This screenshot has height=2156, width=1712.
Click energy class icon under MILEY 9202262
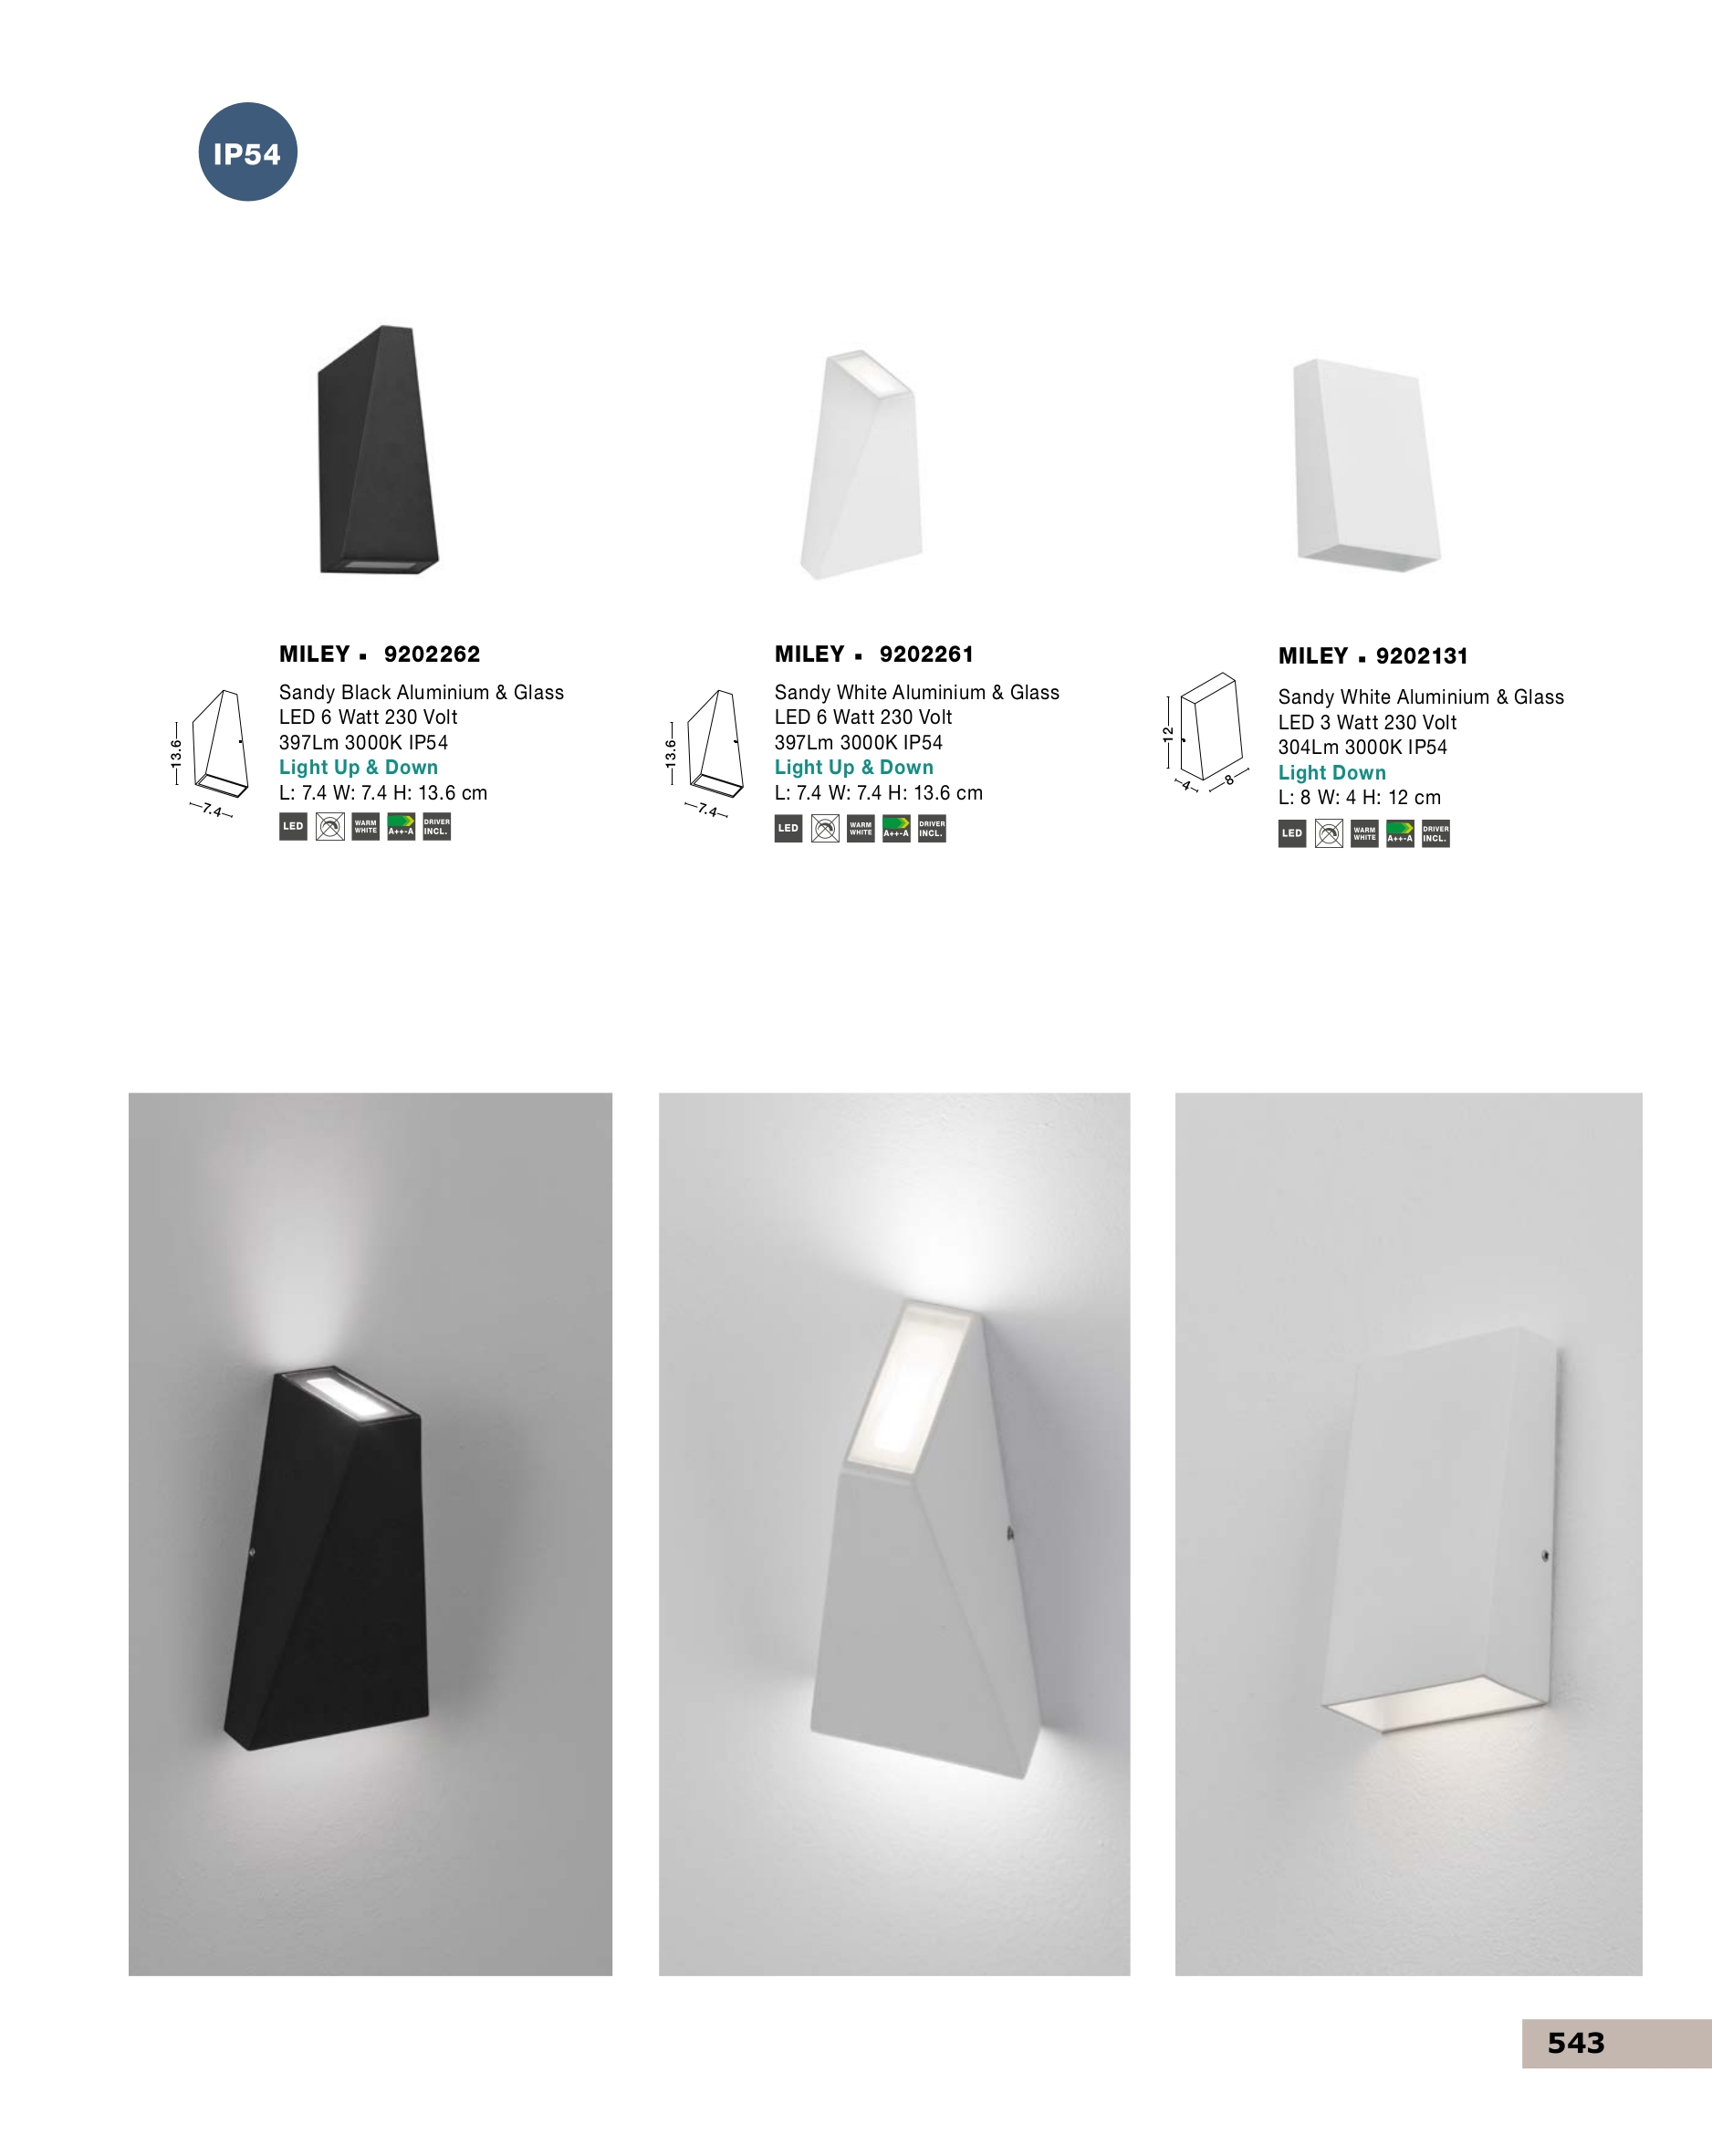point(401,826)
